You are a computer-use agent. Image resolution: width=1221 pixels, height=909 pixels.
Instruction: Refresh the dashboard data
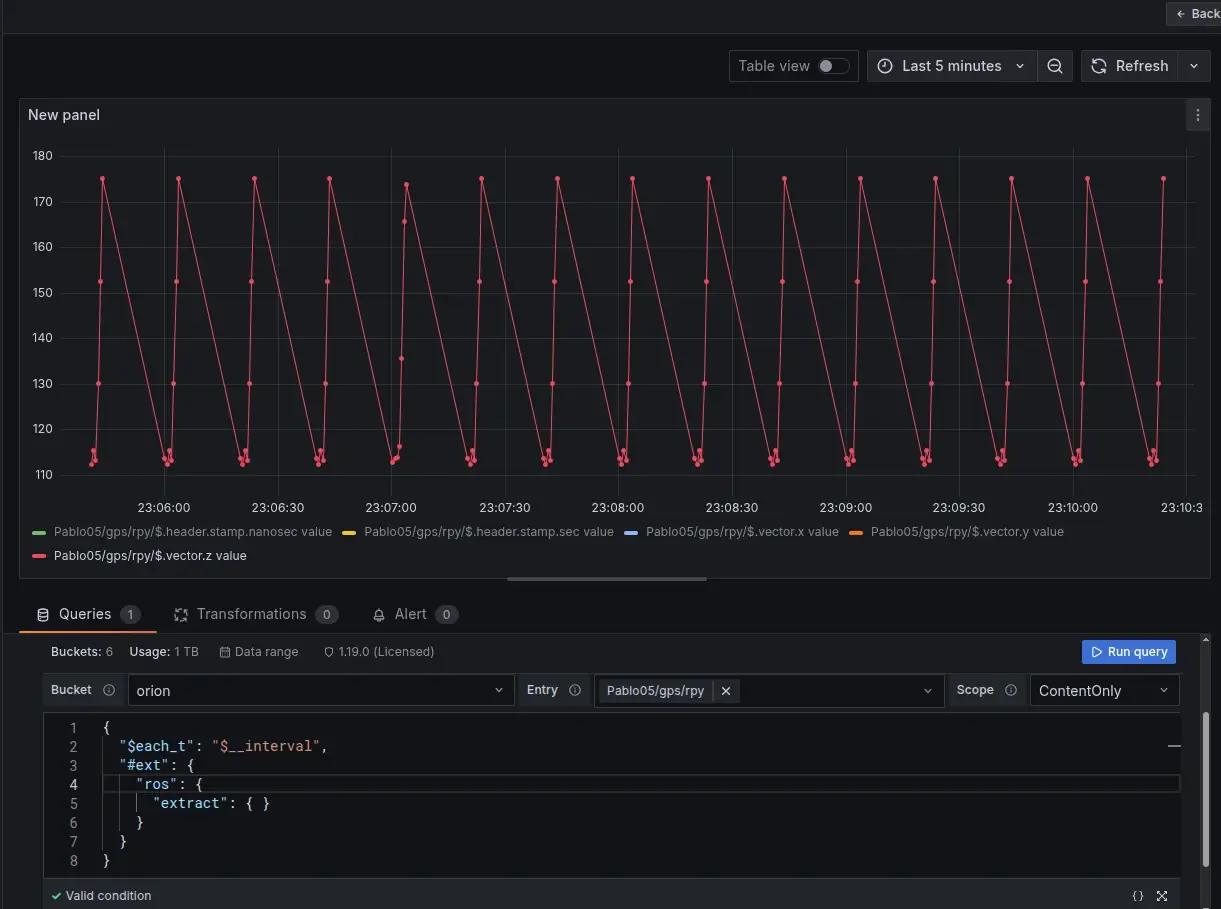[1130, 66]
